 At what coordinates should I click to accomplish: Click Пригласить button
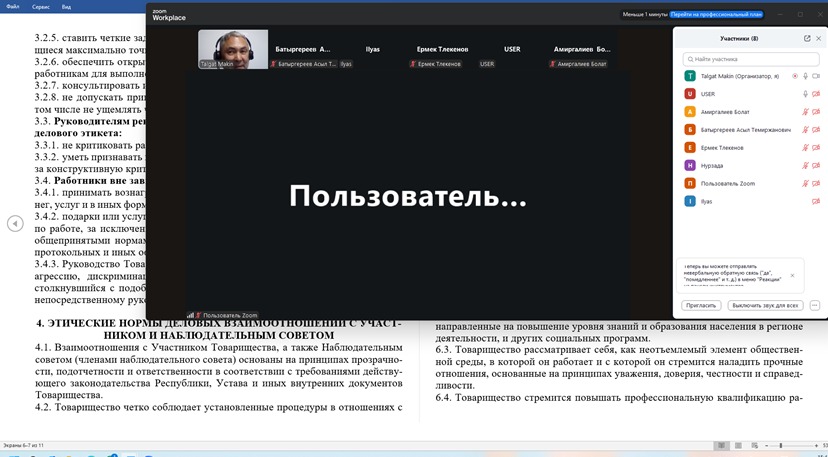[702, 305]
